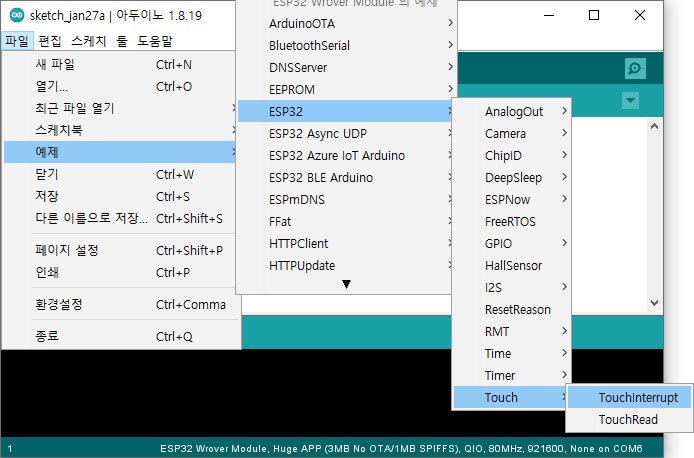Expand the ArduinoOTA examples
This screenshot has height=458, width=694.
coord(346,23)
